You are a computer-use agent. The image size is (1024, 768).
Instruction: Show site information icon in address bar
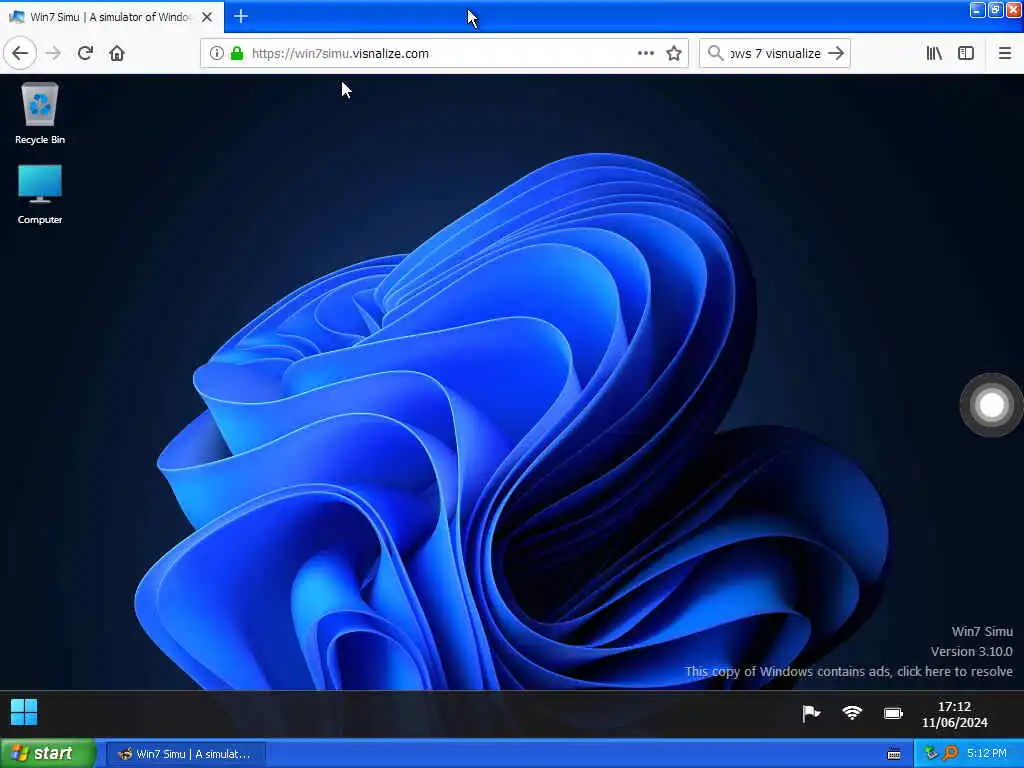(216, 53)
